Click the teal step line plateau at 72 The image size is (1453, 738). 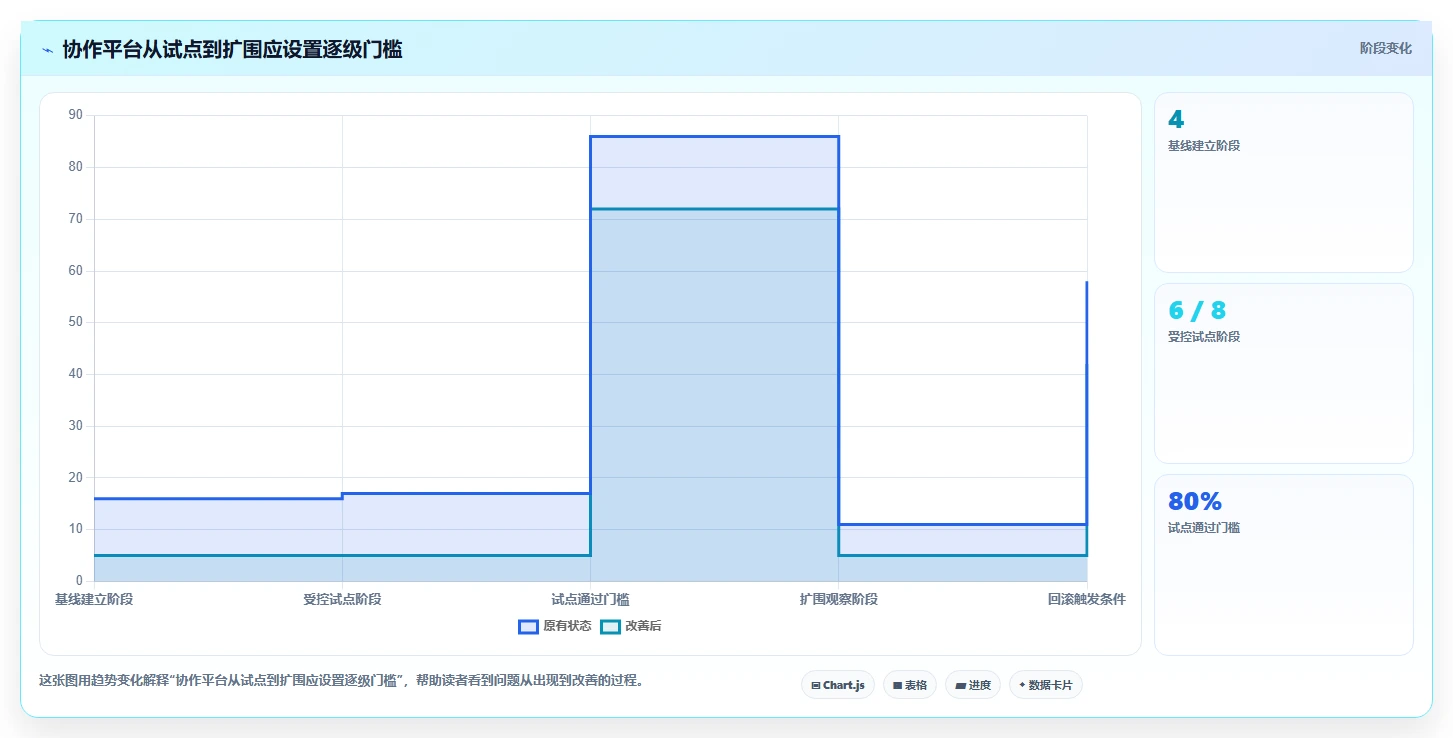click(714, 209)
